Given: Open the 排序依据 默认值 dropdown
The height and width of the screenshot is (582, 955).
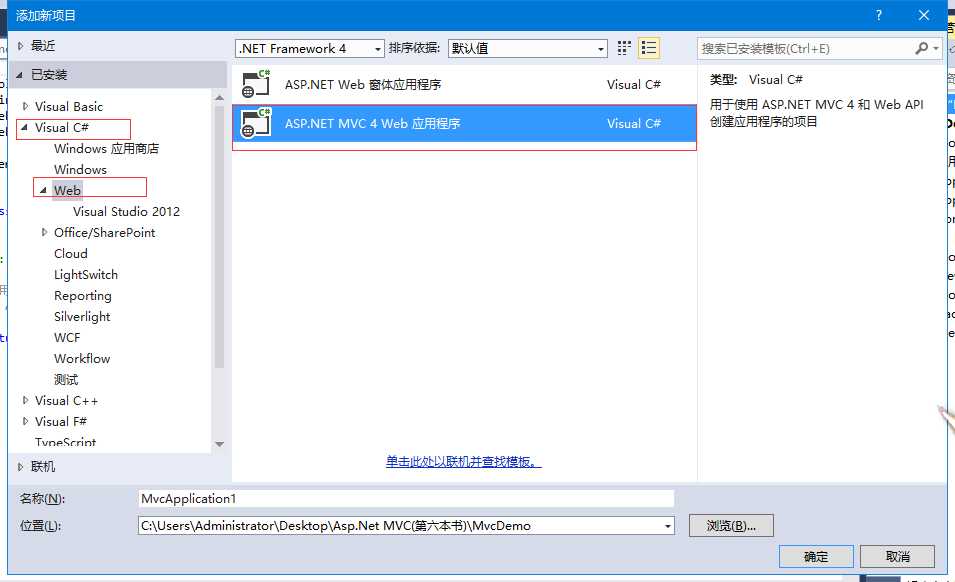Looking at the screenshot, I should coord(527,49).
